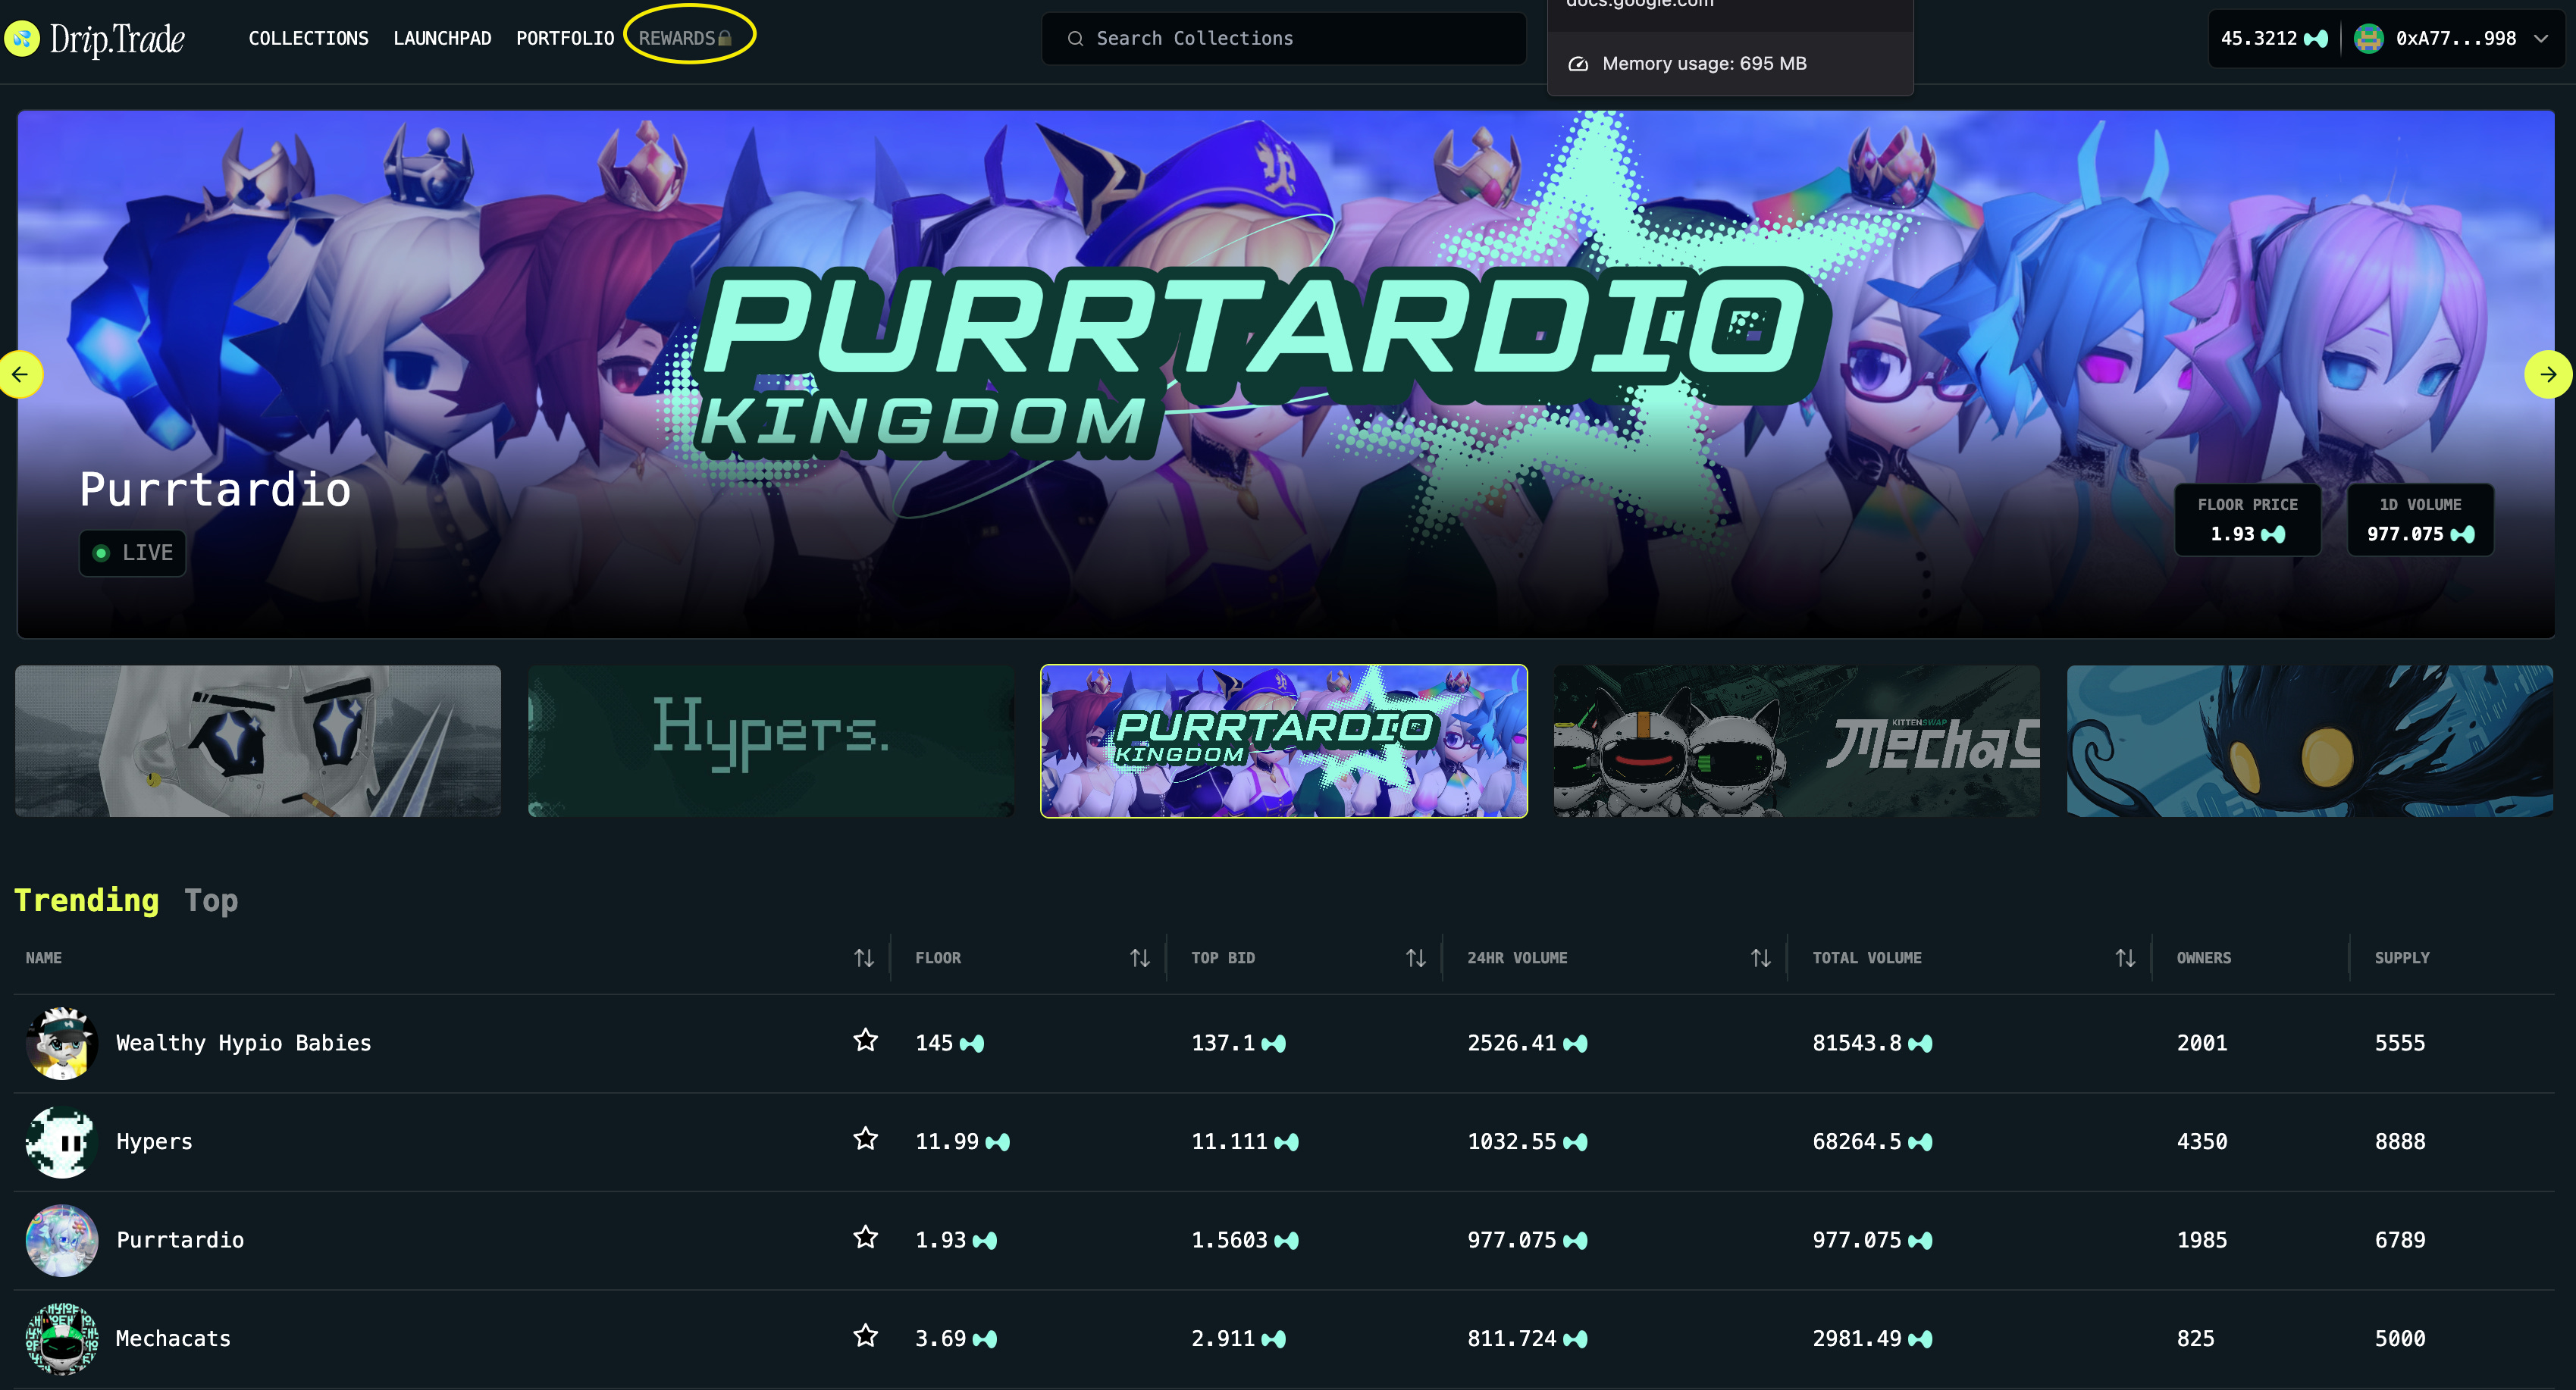Switch to the Trending tab
Viewport: 2576px width, 1390px height.
pos(87,900)
